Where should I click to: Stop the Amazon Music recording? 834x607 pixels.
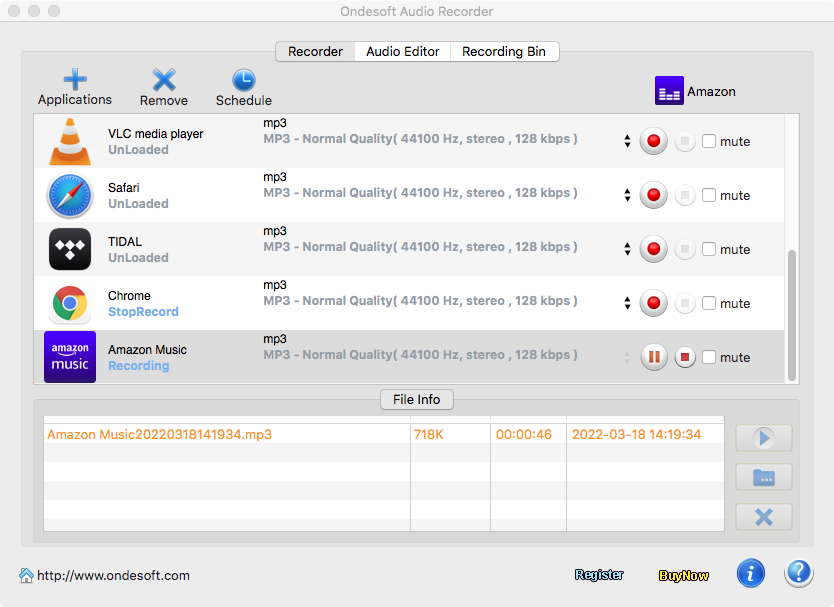click(x=685, y=357)
